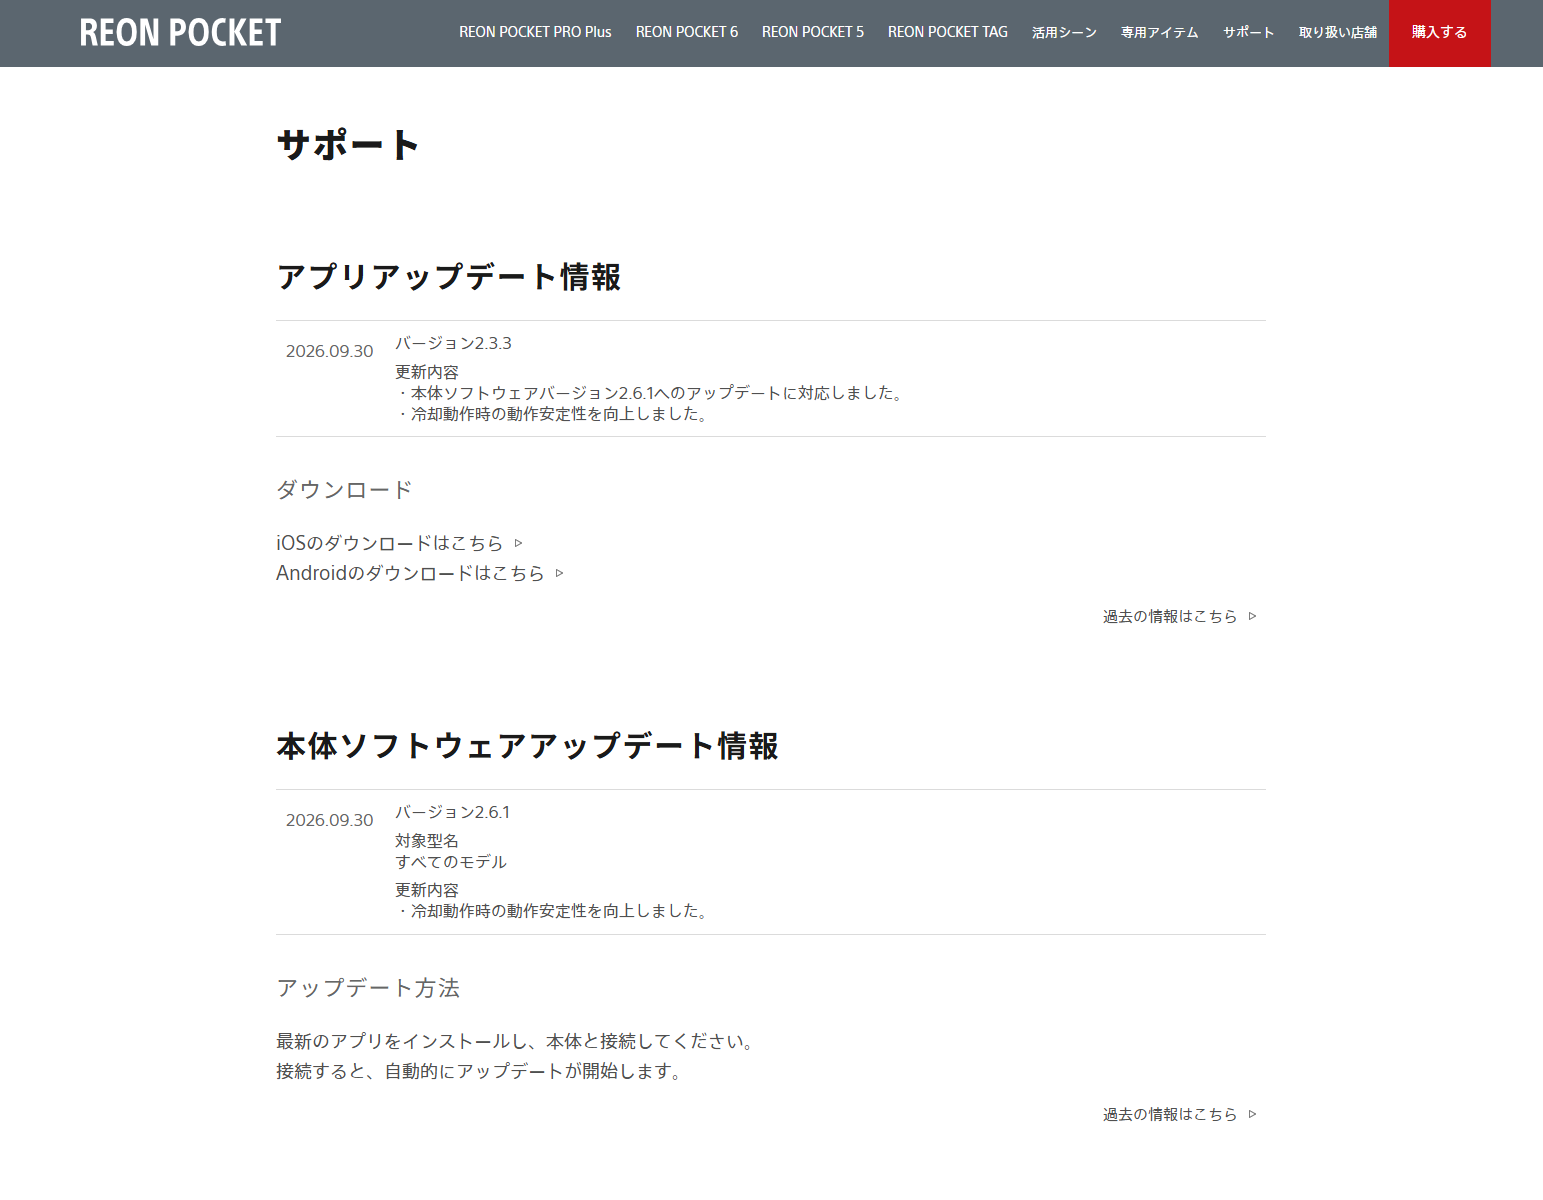Click arrow icon next to 本体ソフトウェア past info link
The image size is (1543, 1200).
pyautogui.click(x=1252, y=1114)
